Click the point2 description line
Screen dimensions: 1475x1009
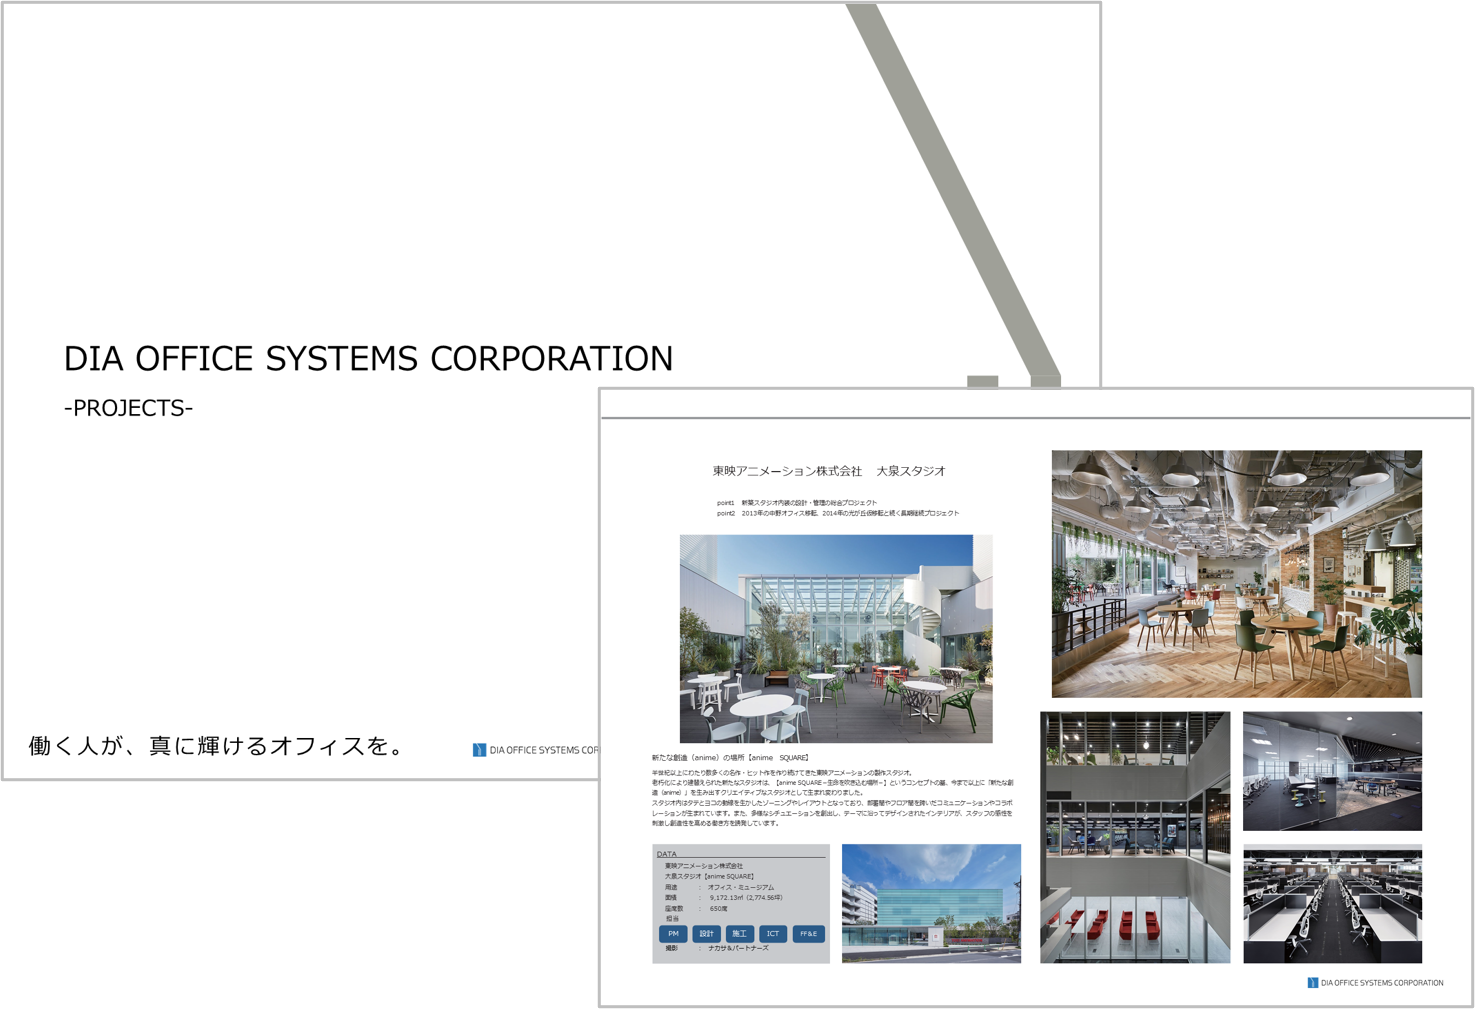[x=838, y=513]
